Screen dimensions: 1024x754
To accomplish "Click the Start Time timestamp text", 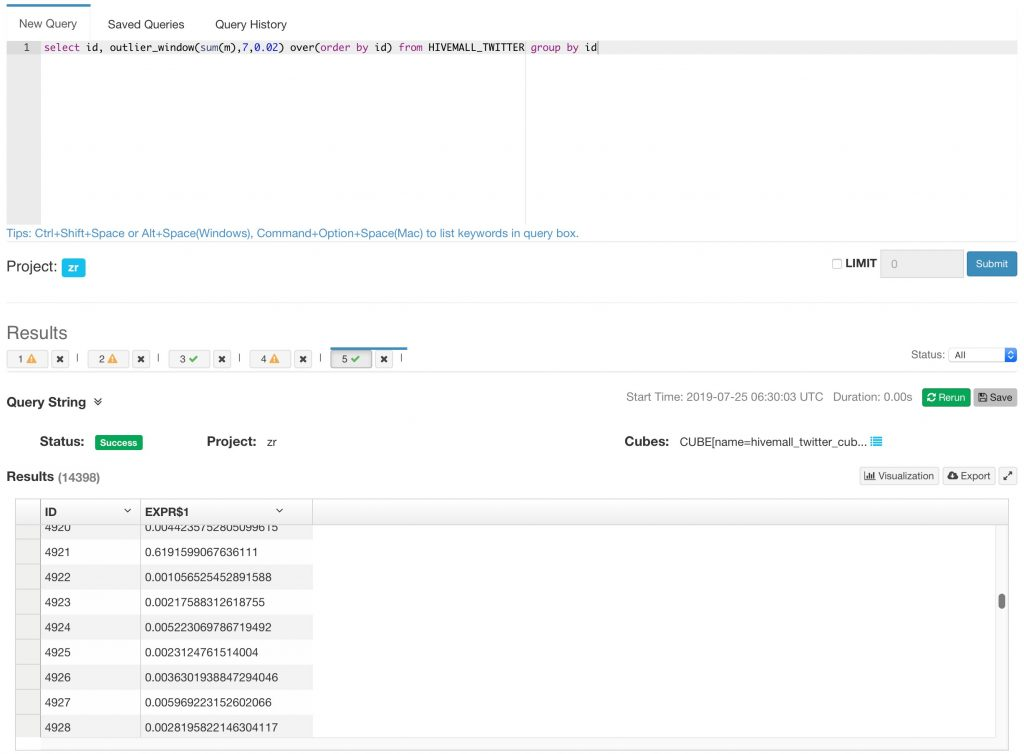I will (724, 397).
